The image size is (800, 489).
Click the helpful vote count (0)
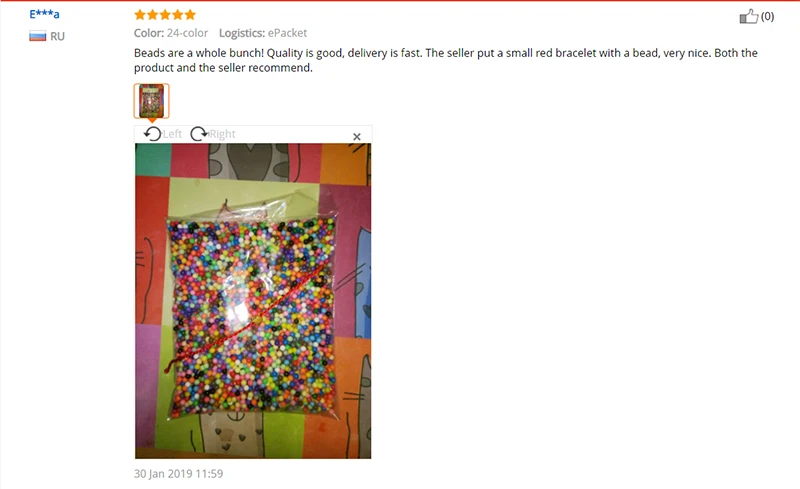coord(767,16)
